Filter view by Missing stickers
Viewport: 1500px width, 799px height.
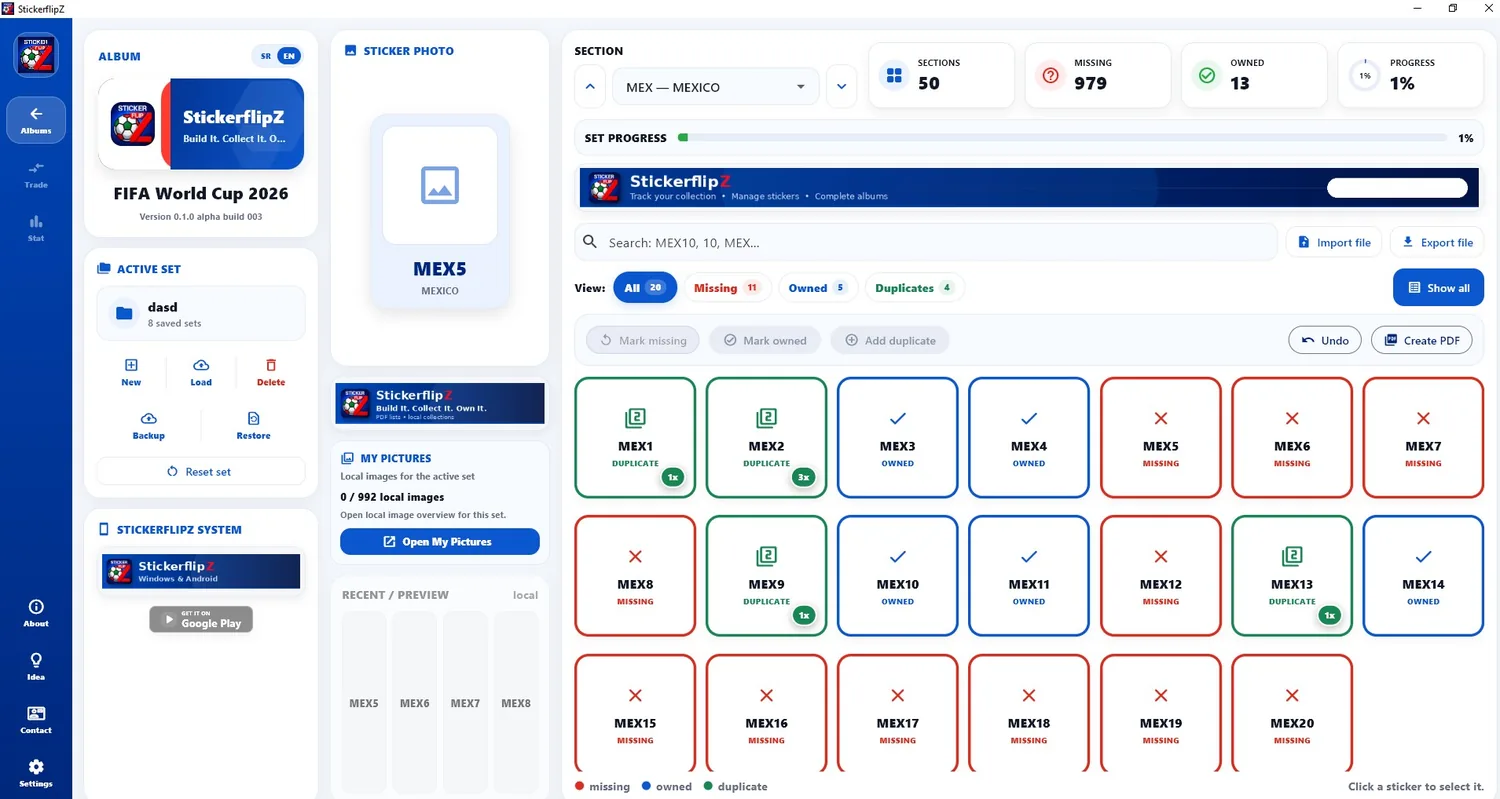coord(727,288)
